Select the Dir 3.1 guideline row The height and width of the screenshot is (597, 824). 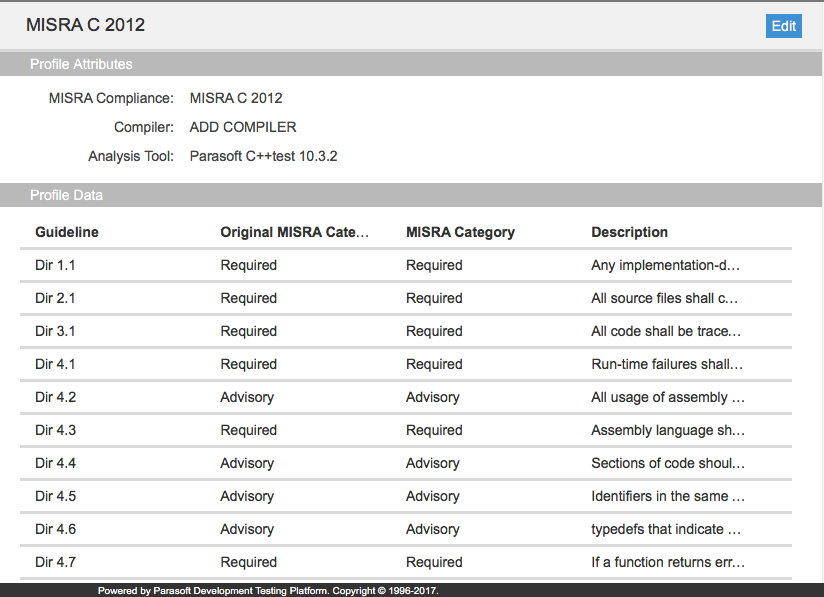coord(406,332)
